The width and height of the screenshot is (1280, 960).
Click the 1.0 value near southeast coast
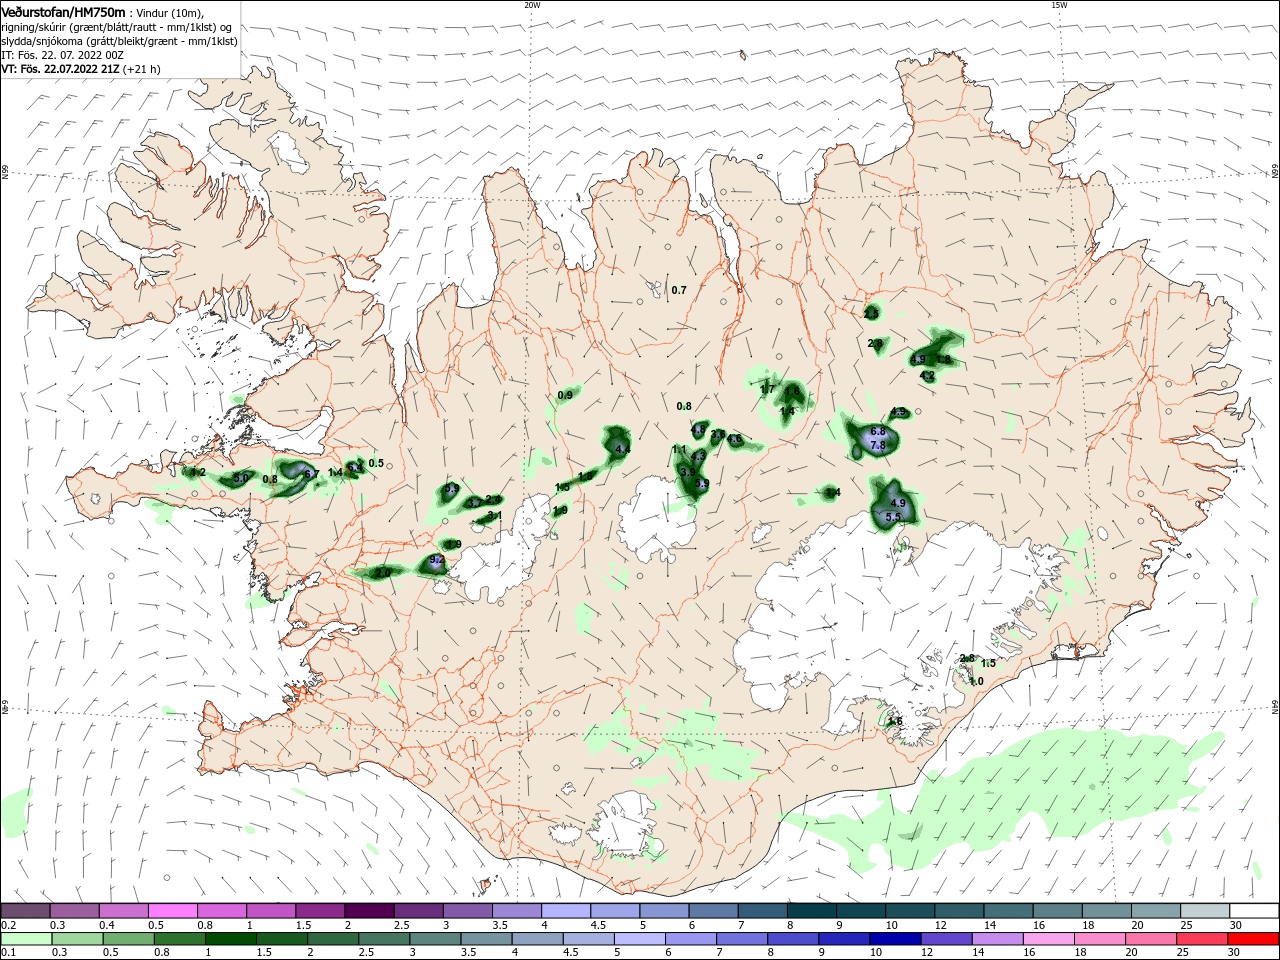click(x=976, y=681)
